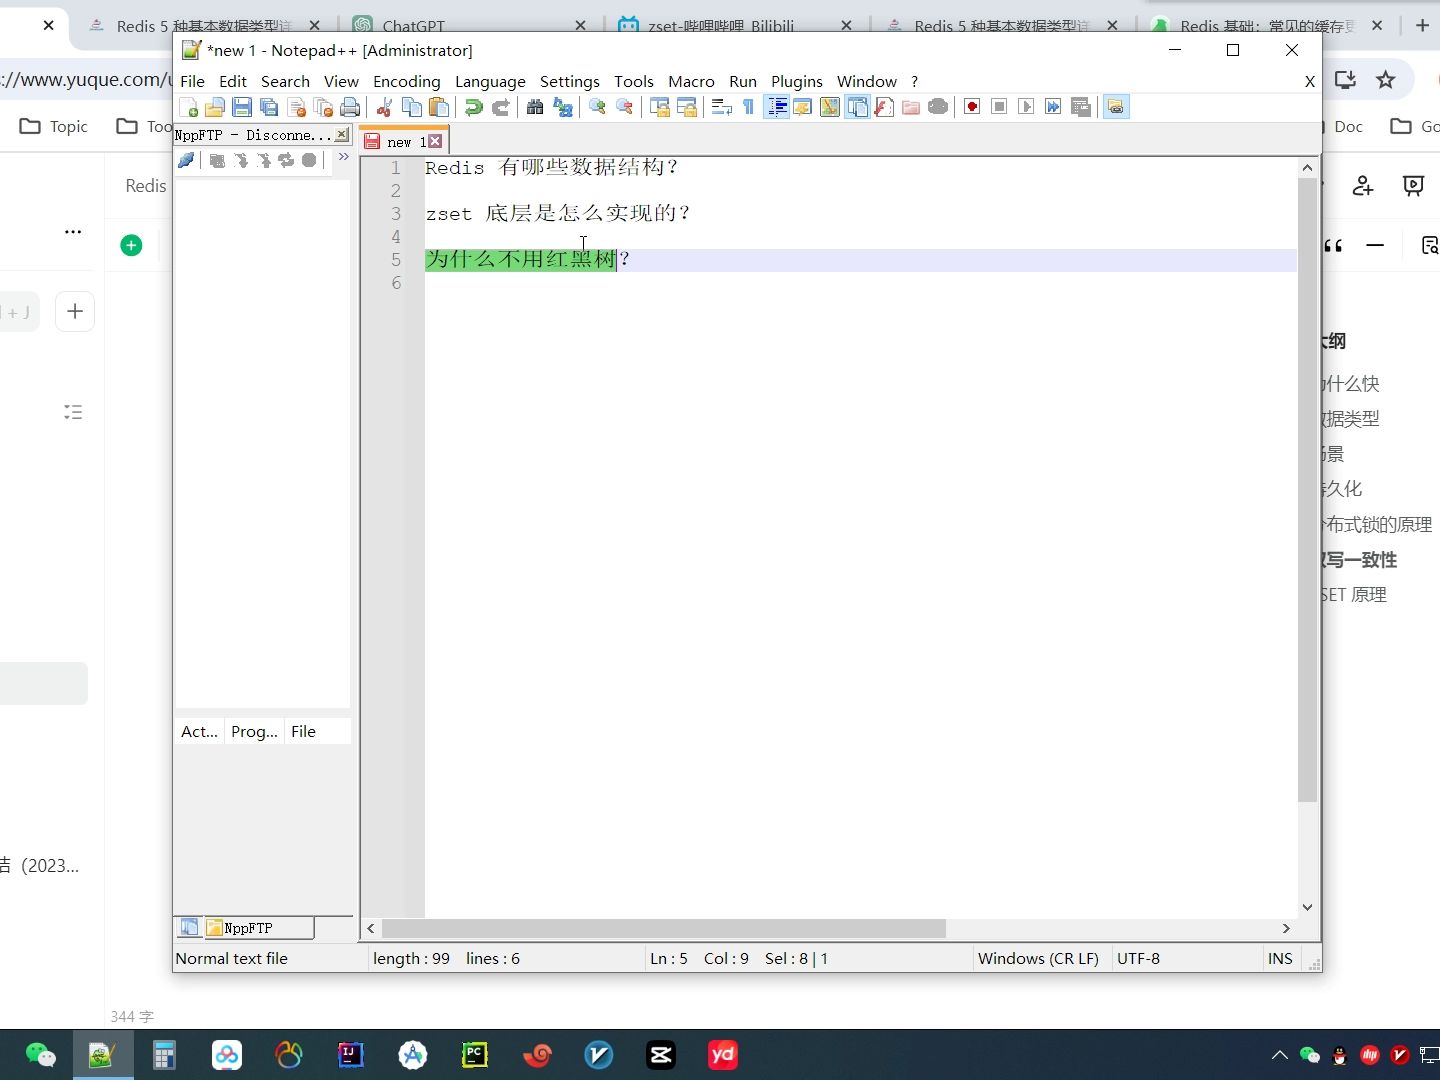
Task: Create a new document with New file icon
Action: (x=188, y=107)
